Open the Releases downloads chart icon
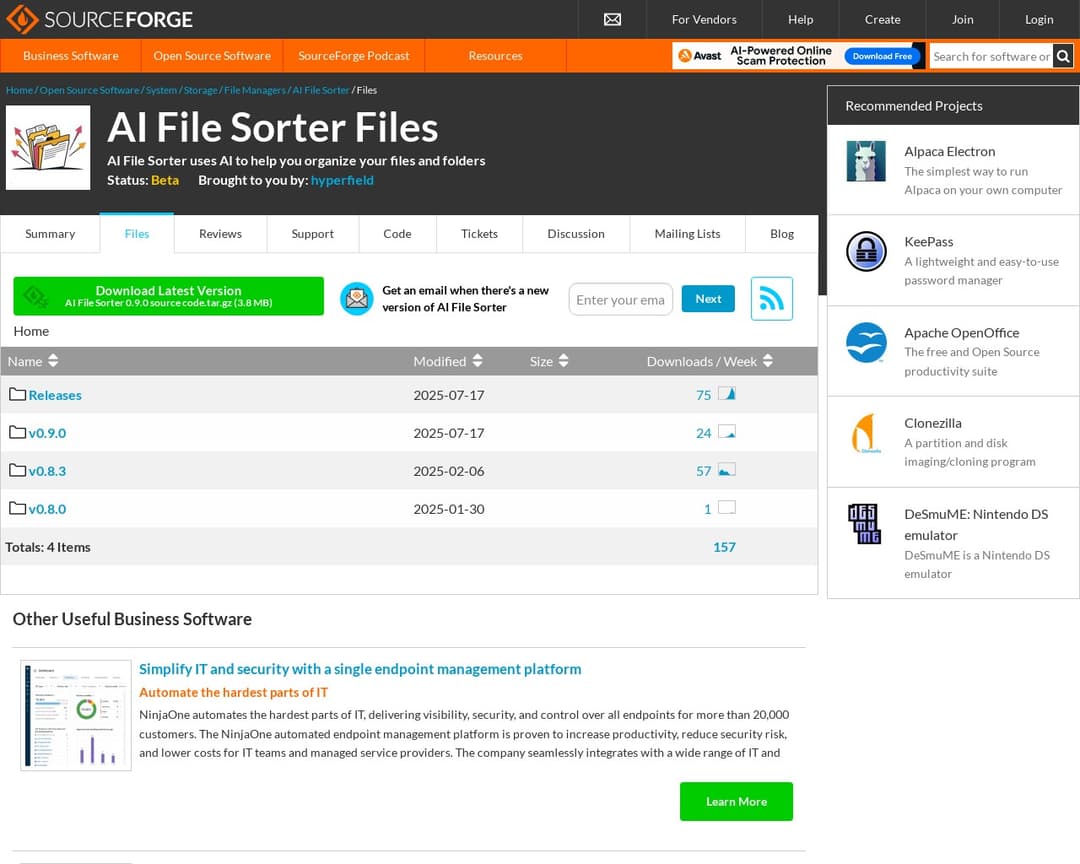The image size is (1080, 864). 727,393
